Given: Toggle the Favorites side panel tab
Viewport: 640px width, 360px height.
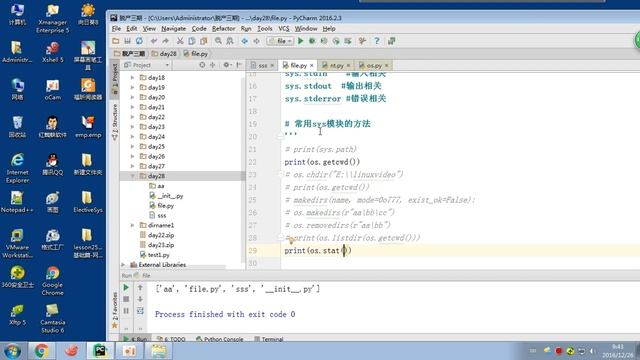Looking at the screenshot, I should tap(115, 310).
